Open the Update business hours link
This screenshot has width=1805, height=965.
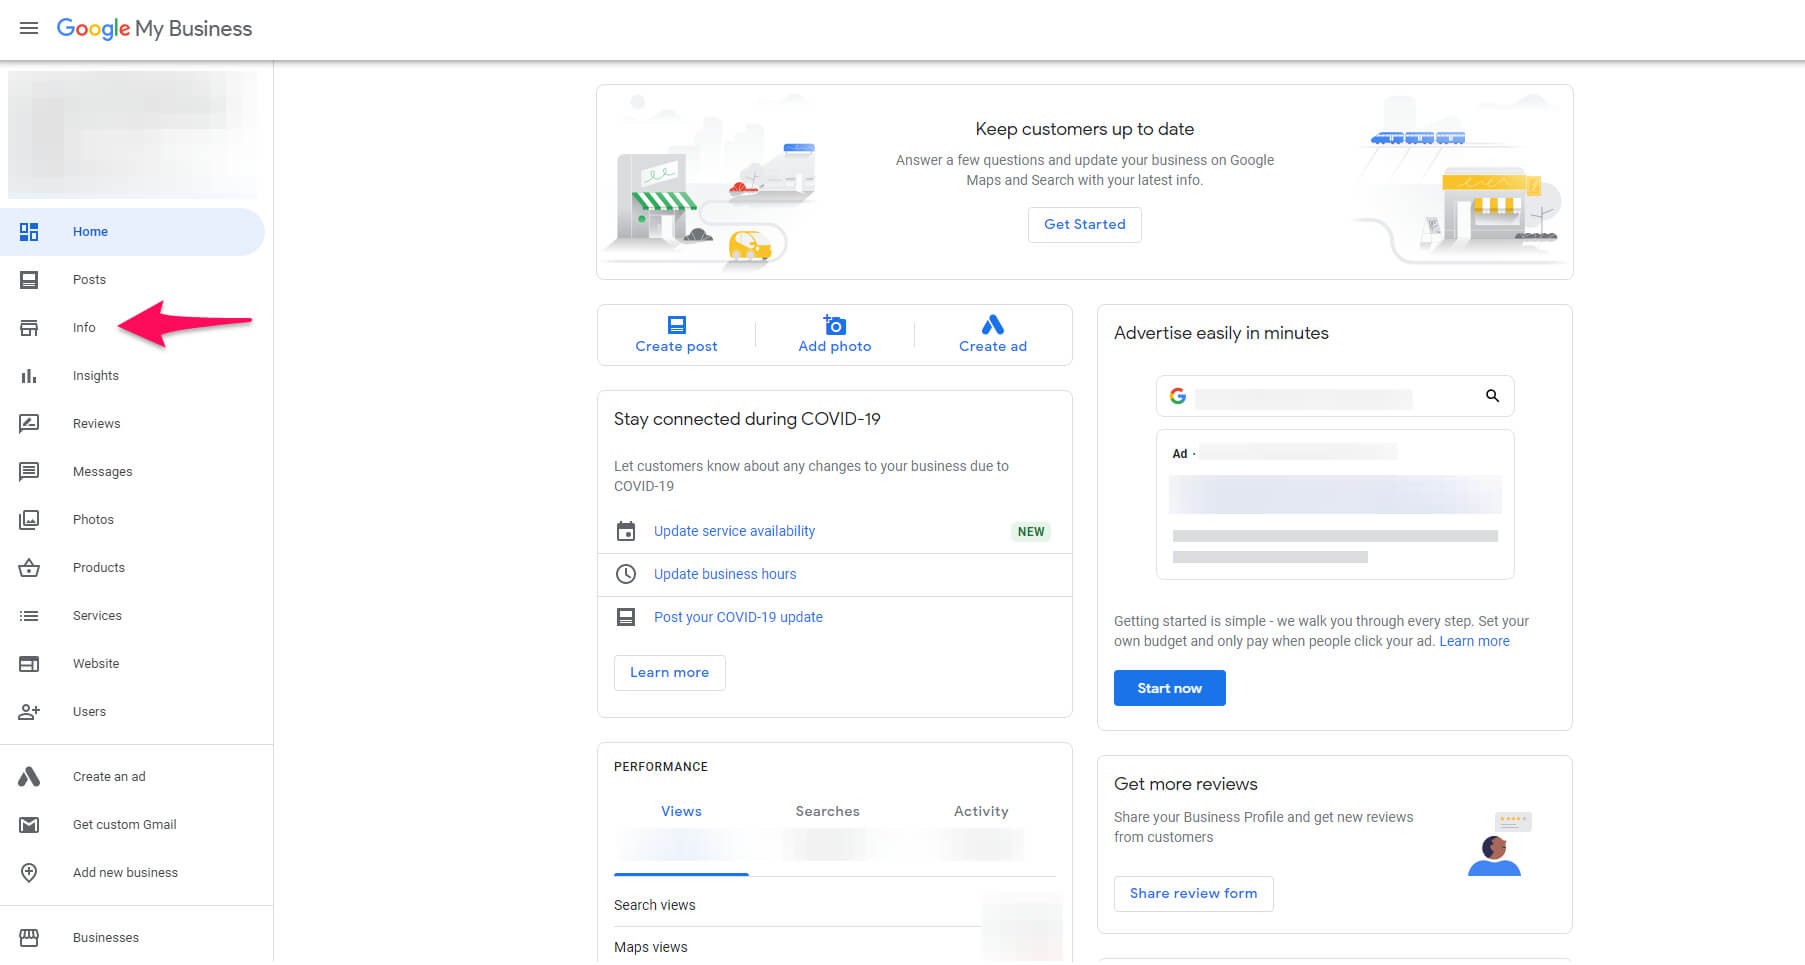(724, 574)
